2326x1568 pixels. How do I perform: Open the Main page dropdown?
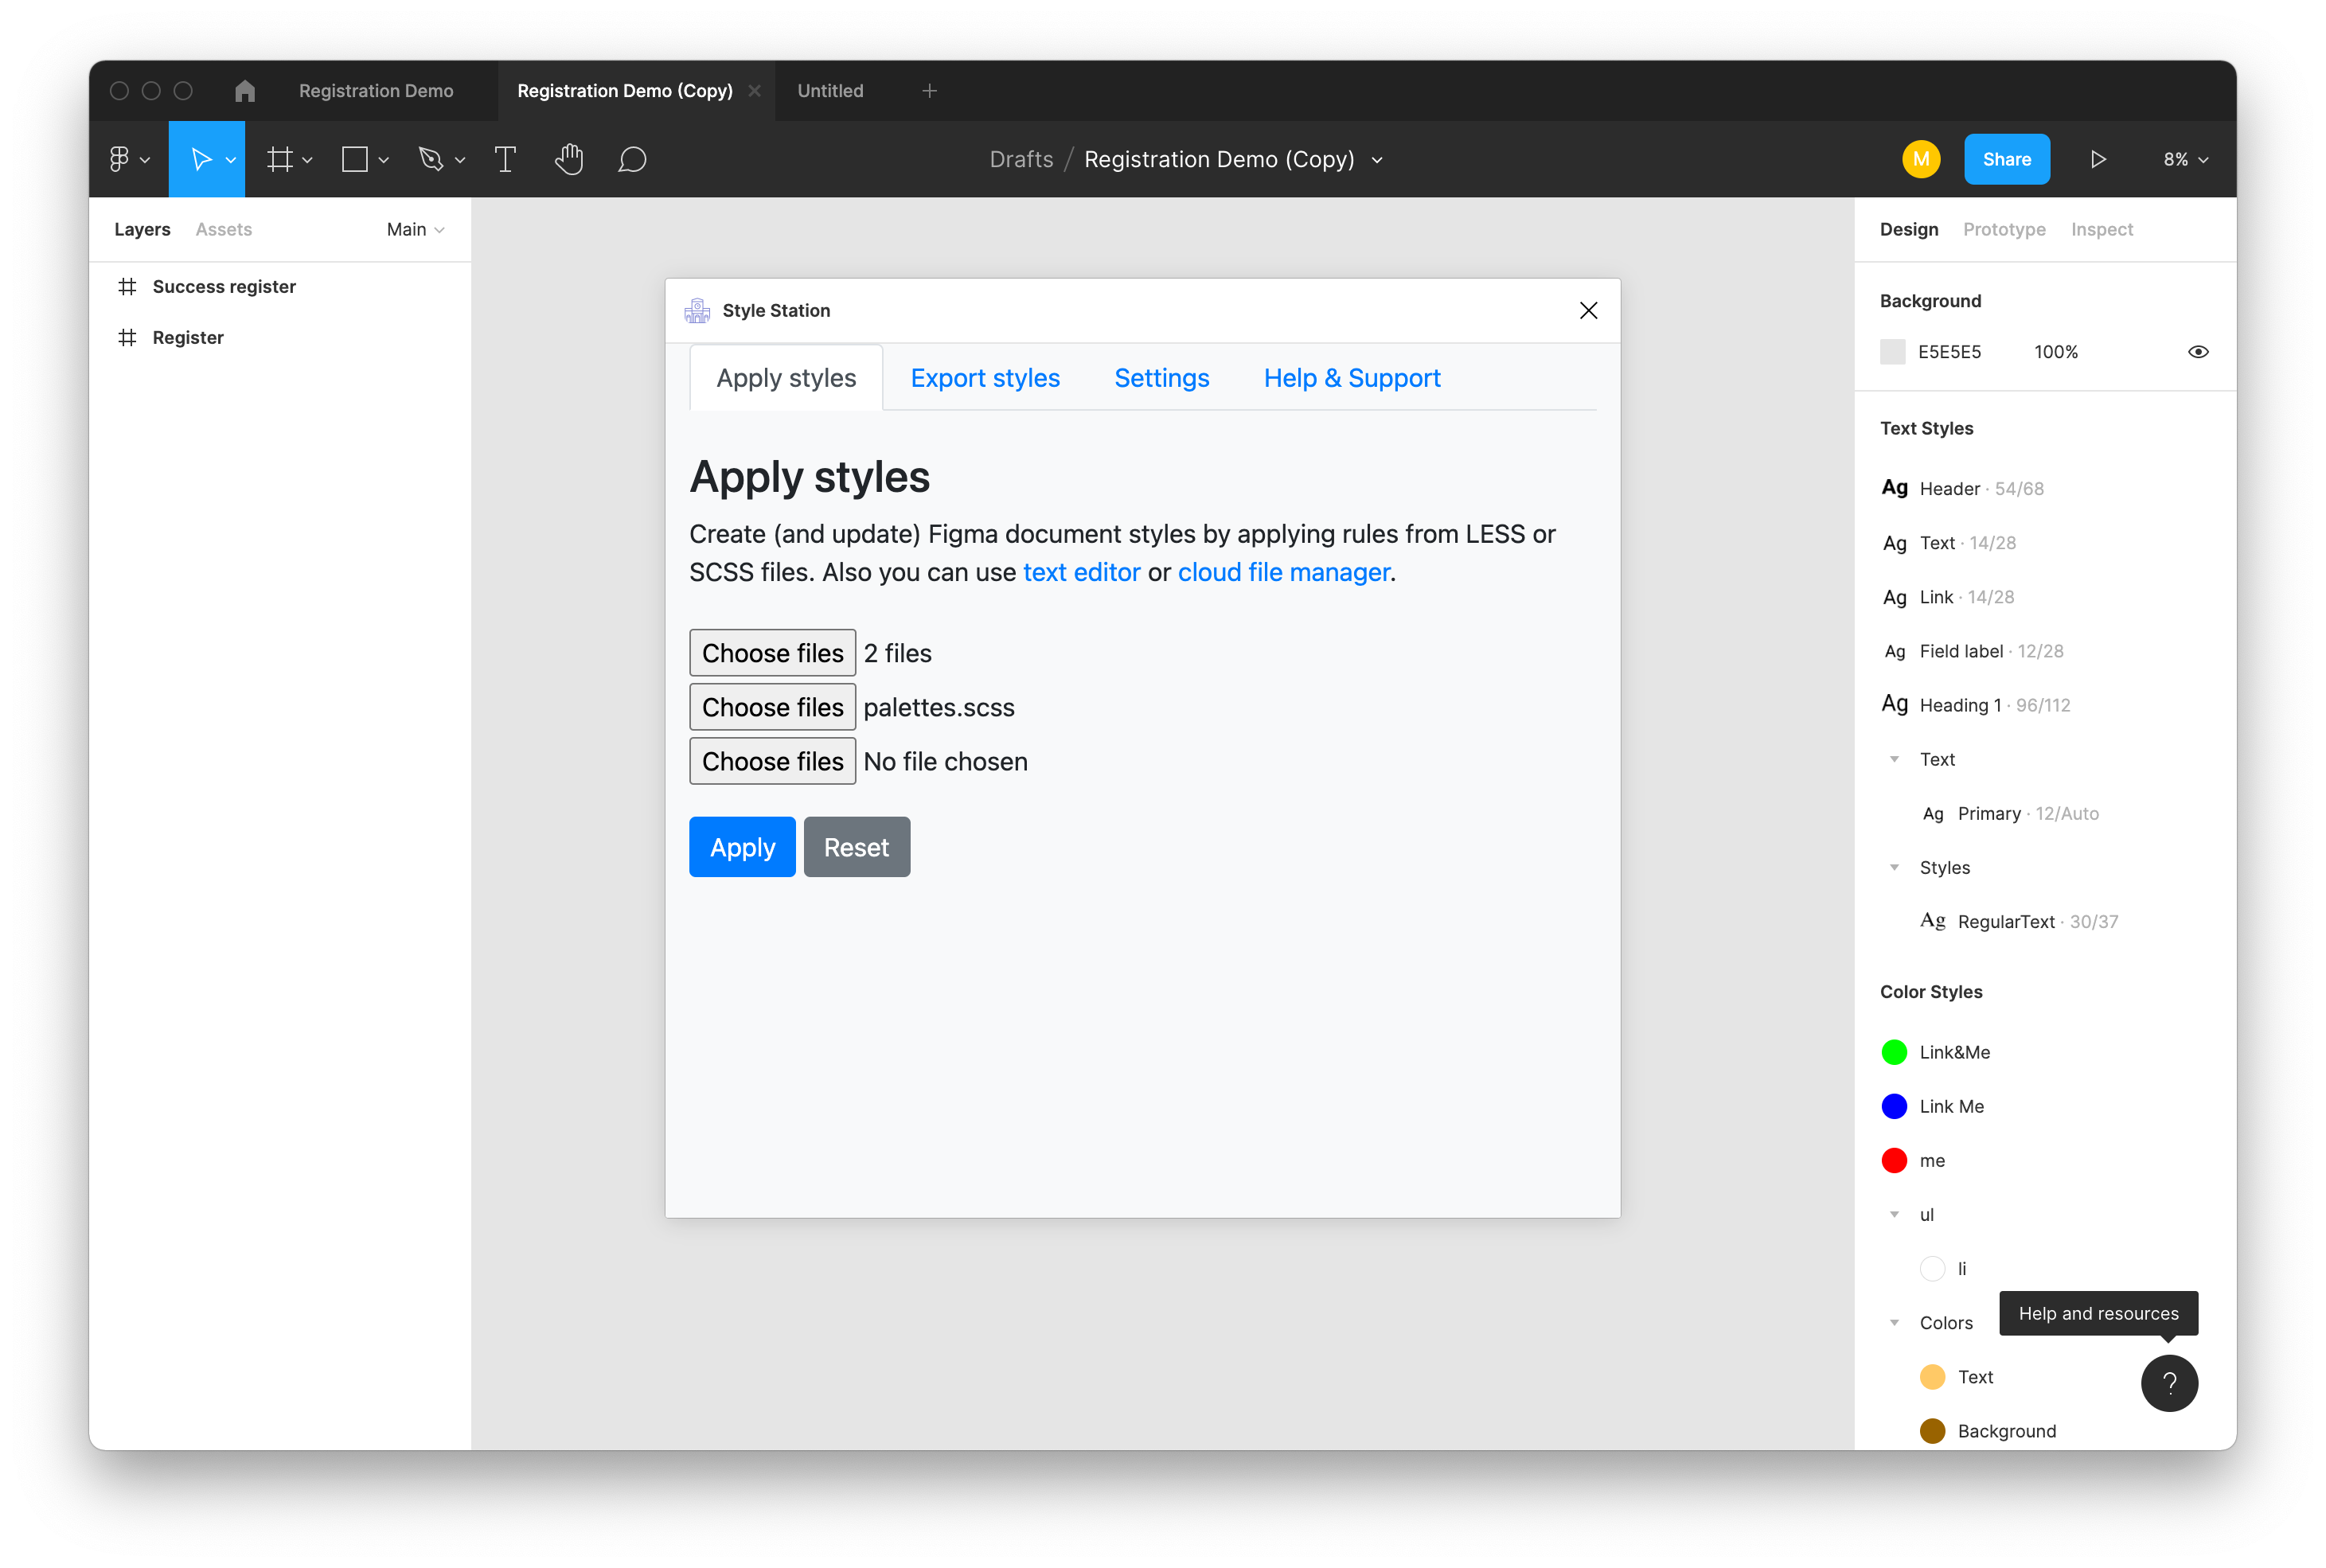coord(415,229)
